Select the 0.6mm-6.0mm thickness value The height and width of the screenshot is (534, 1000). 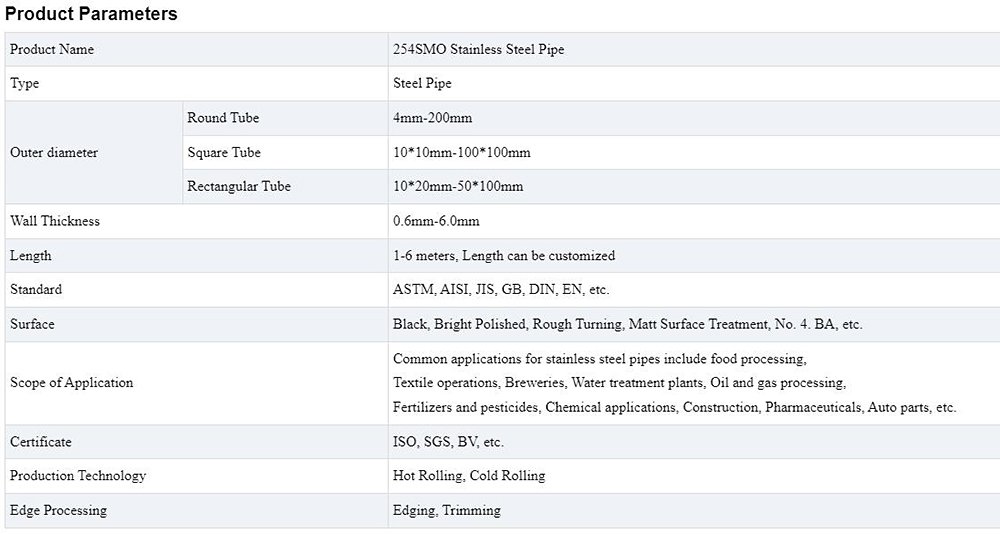pyautogui.click(x=436, y=221)
